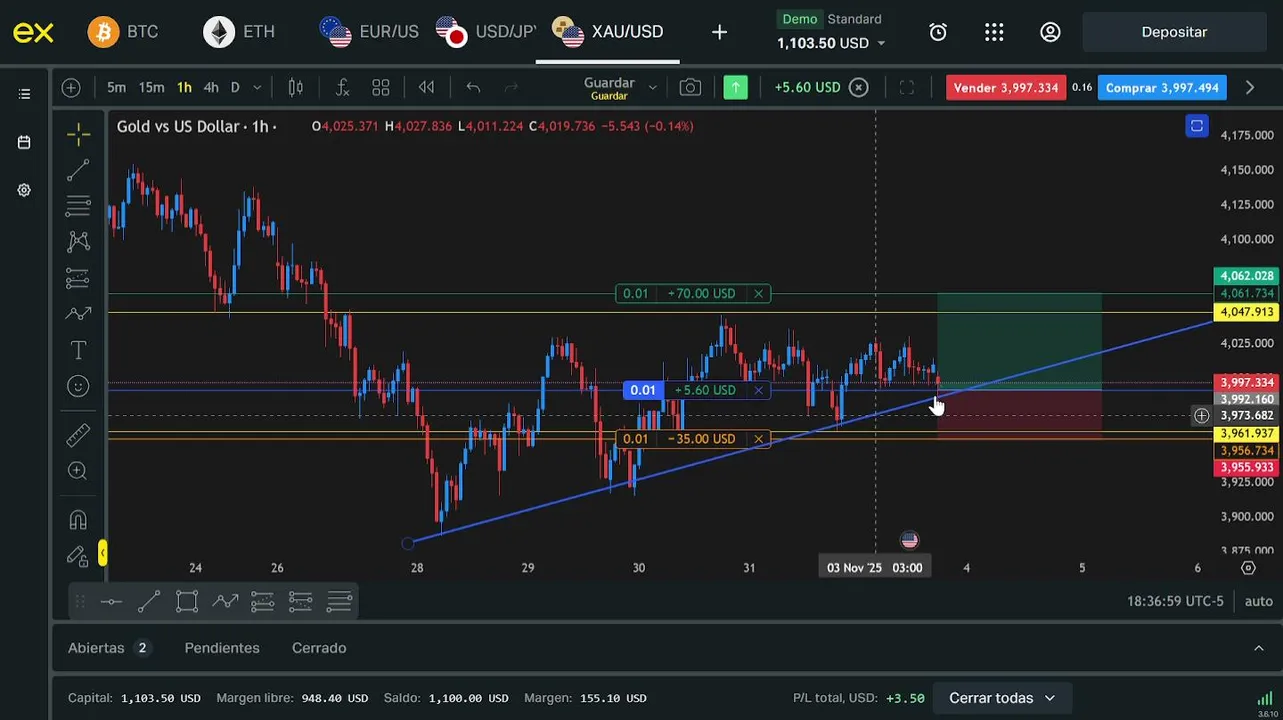Image resolution: width=1283 pixels, height=720 pixels.
Task: Toggle magnet mode for drawings
Action: [78, 520]
